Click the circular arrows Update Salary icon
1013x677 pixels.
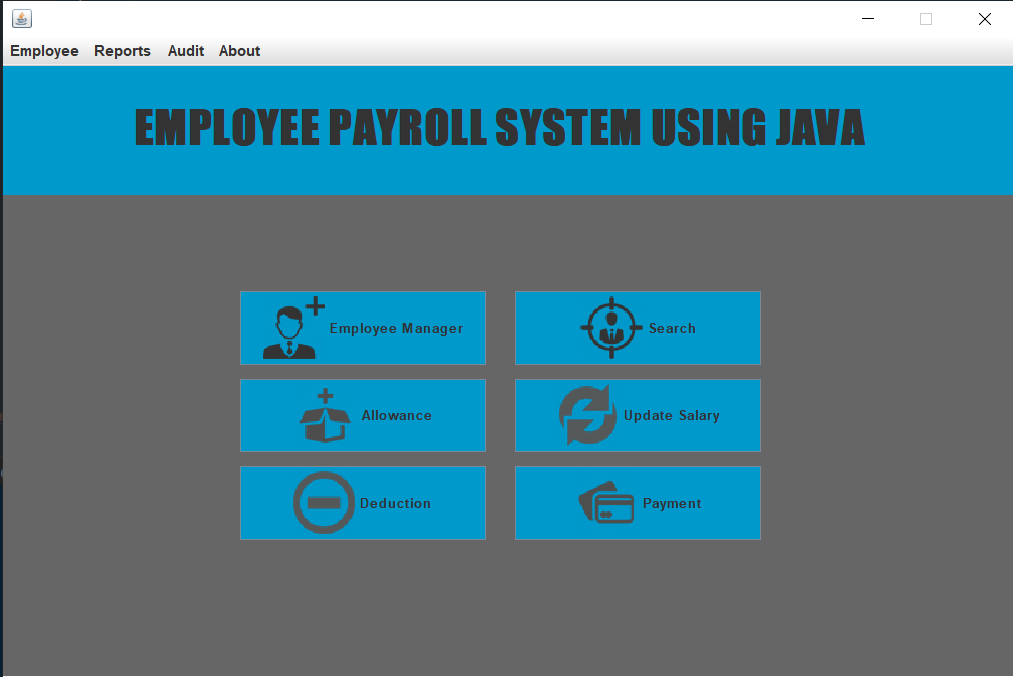coord(588,416)
